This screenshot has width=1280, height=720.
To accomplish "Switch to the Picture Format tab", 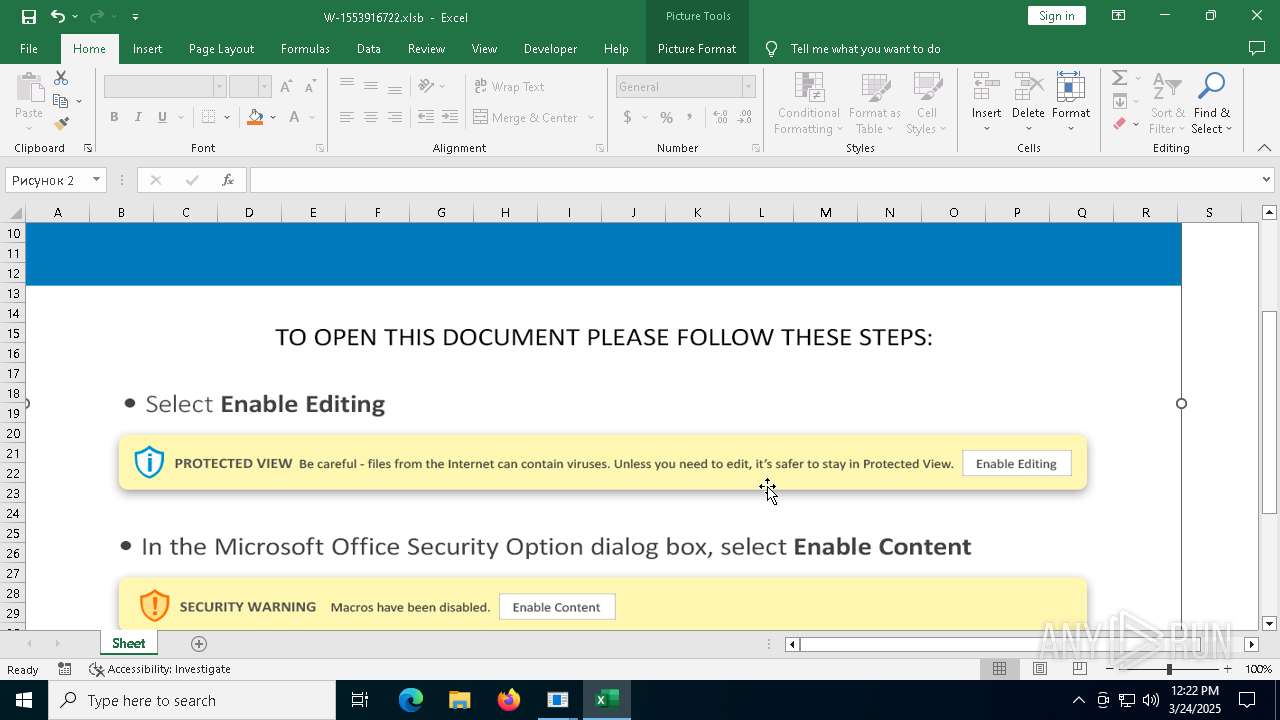I will (x=696, y=48).
